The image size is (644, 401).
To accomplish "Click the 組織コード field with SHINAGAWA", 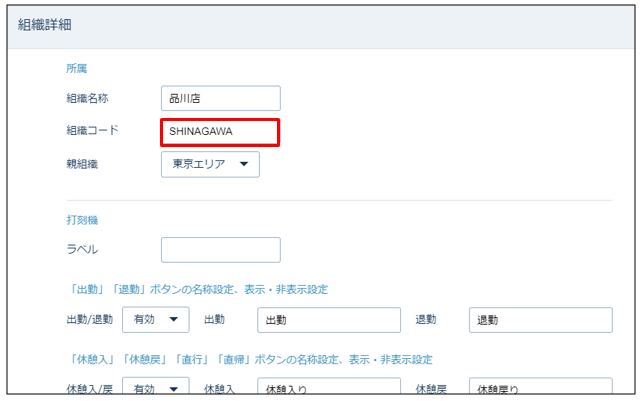I will [220, 131].
